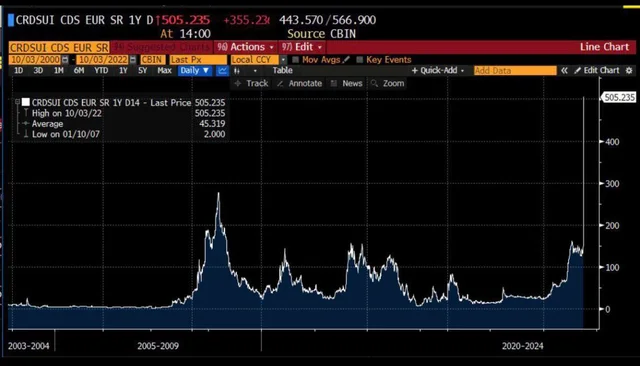Click the 'Line Chart' title text

tap(604, 47)
